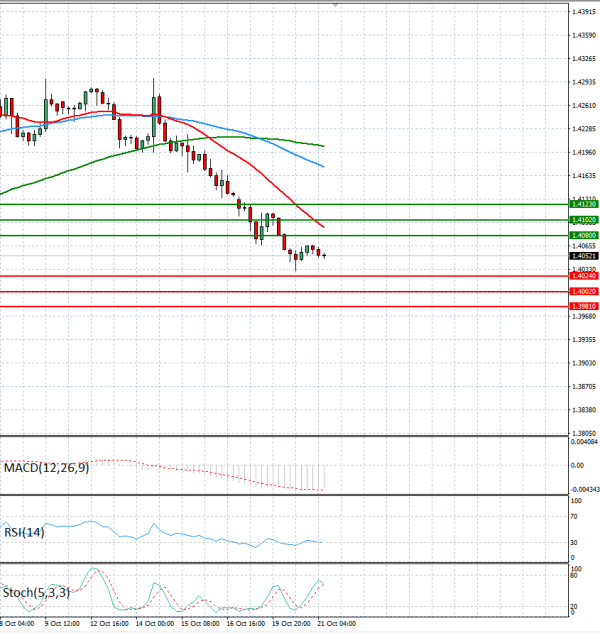Viewport: 600px width, 633px height.
Task: Click the 16 Oct 16:00 time axis label
Action: click(245, 624)
